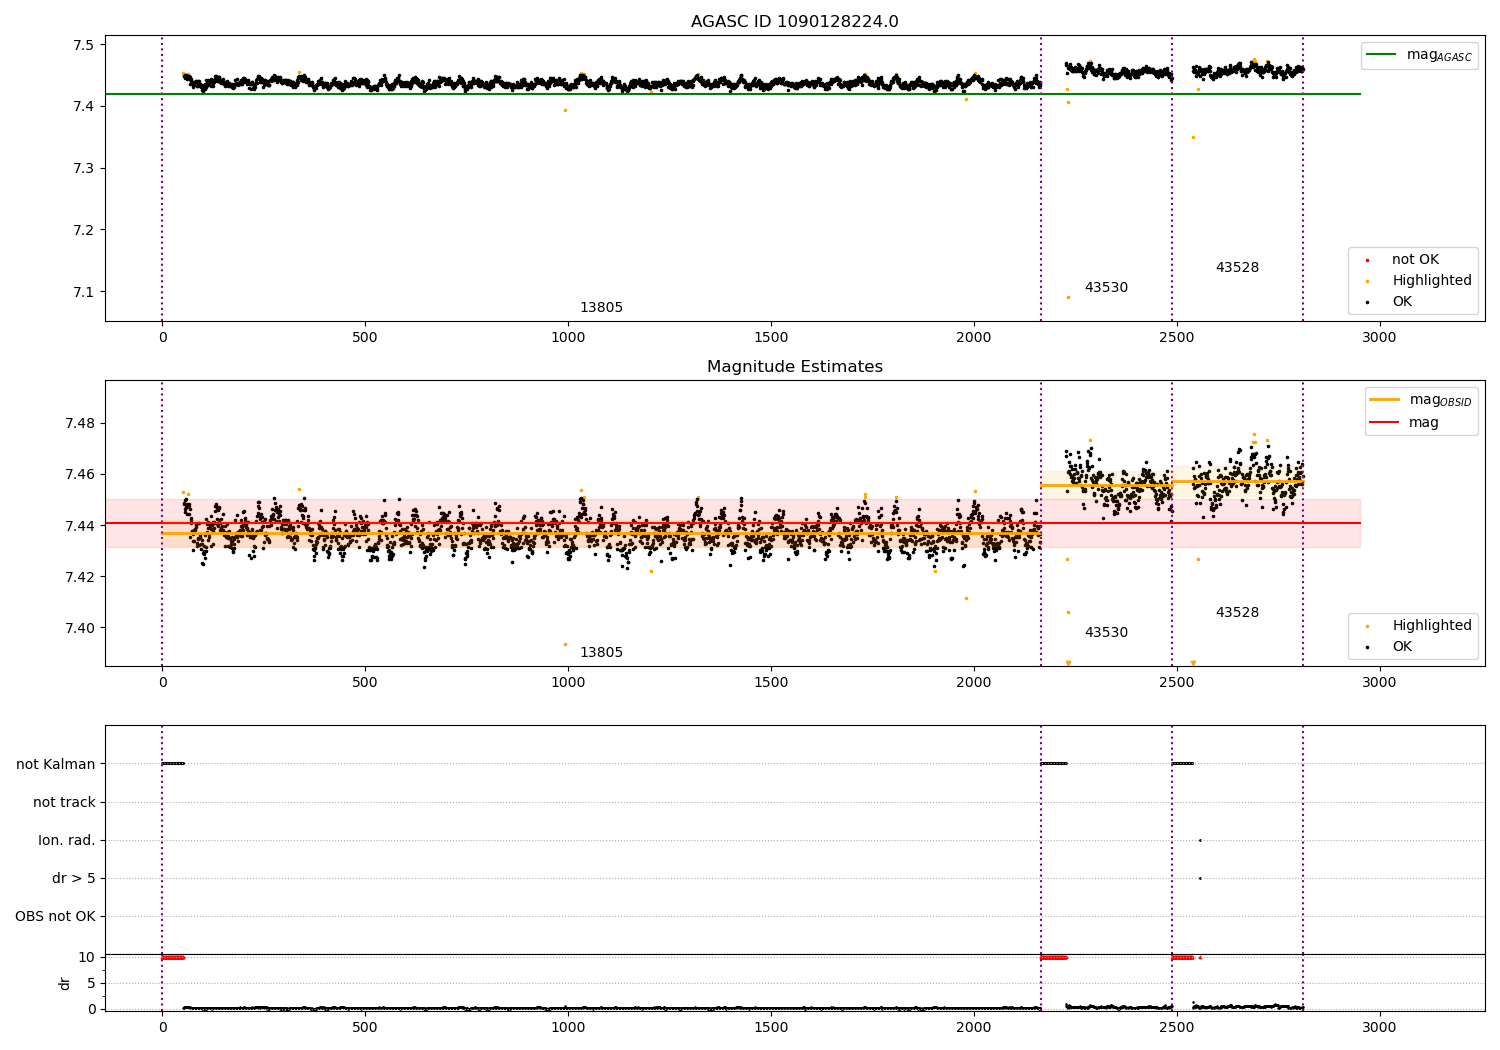The height and width of the screenshot is (1050, 1500).
Task: Click the 'OBS not OK' row label
Action: click(x=55, y=916)
